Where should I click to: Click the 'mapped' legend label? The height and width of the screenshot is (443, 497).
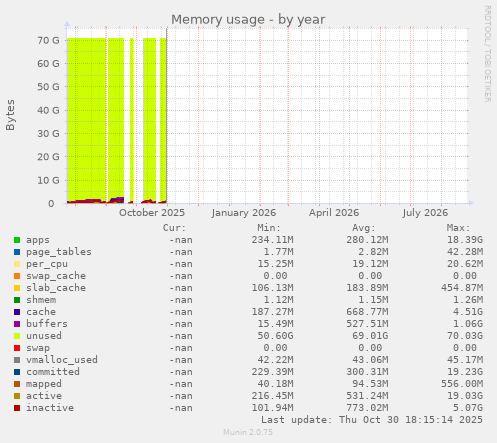pos(44,384)
